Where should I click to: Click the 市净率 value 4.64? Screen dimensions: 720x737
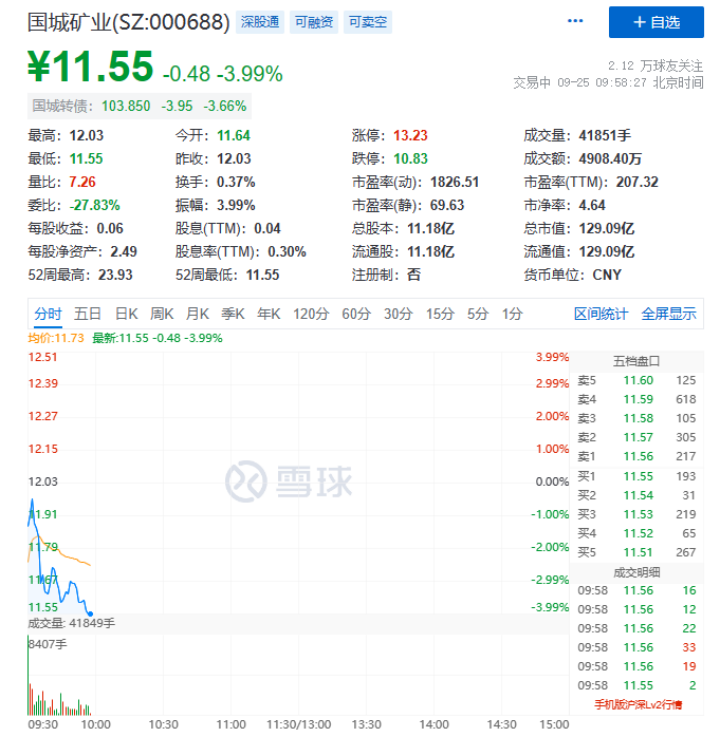point(592,205)
